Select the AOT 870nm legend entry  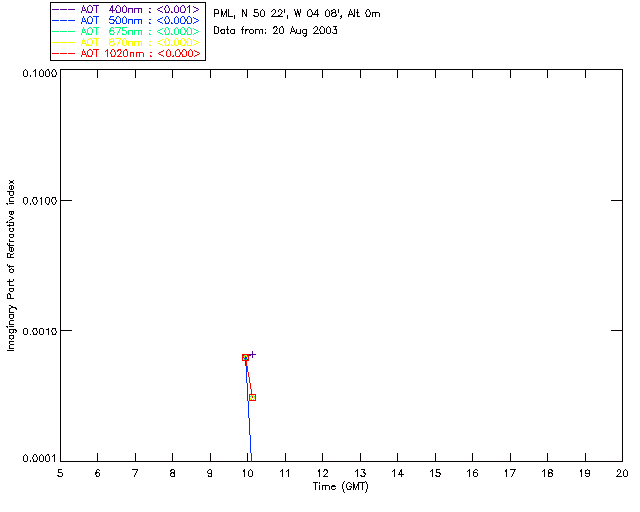click(x=127, y=42)
